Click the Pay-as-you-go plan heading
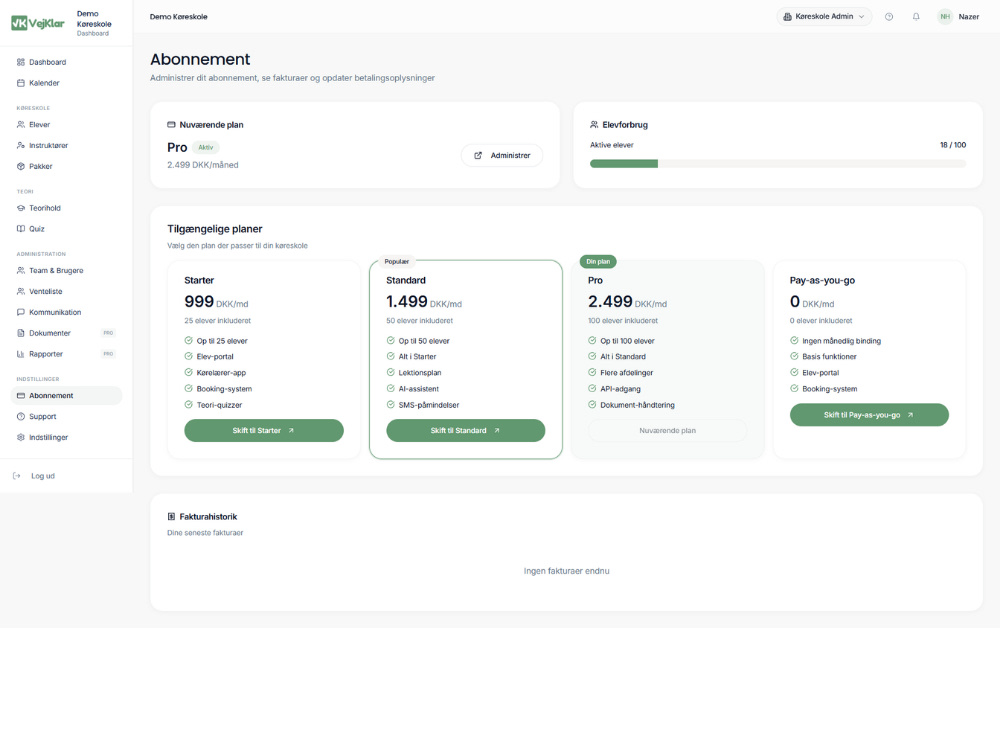 click(822, 280)
